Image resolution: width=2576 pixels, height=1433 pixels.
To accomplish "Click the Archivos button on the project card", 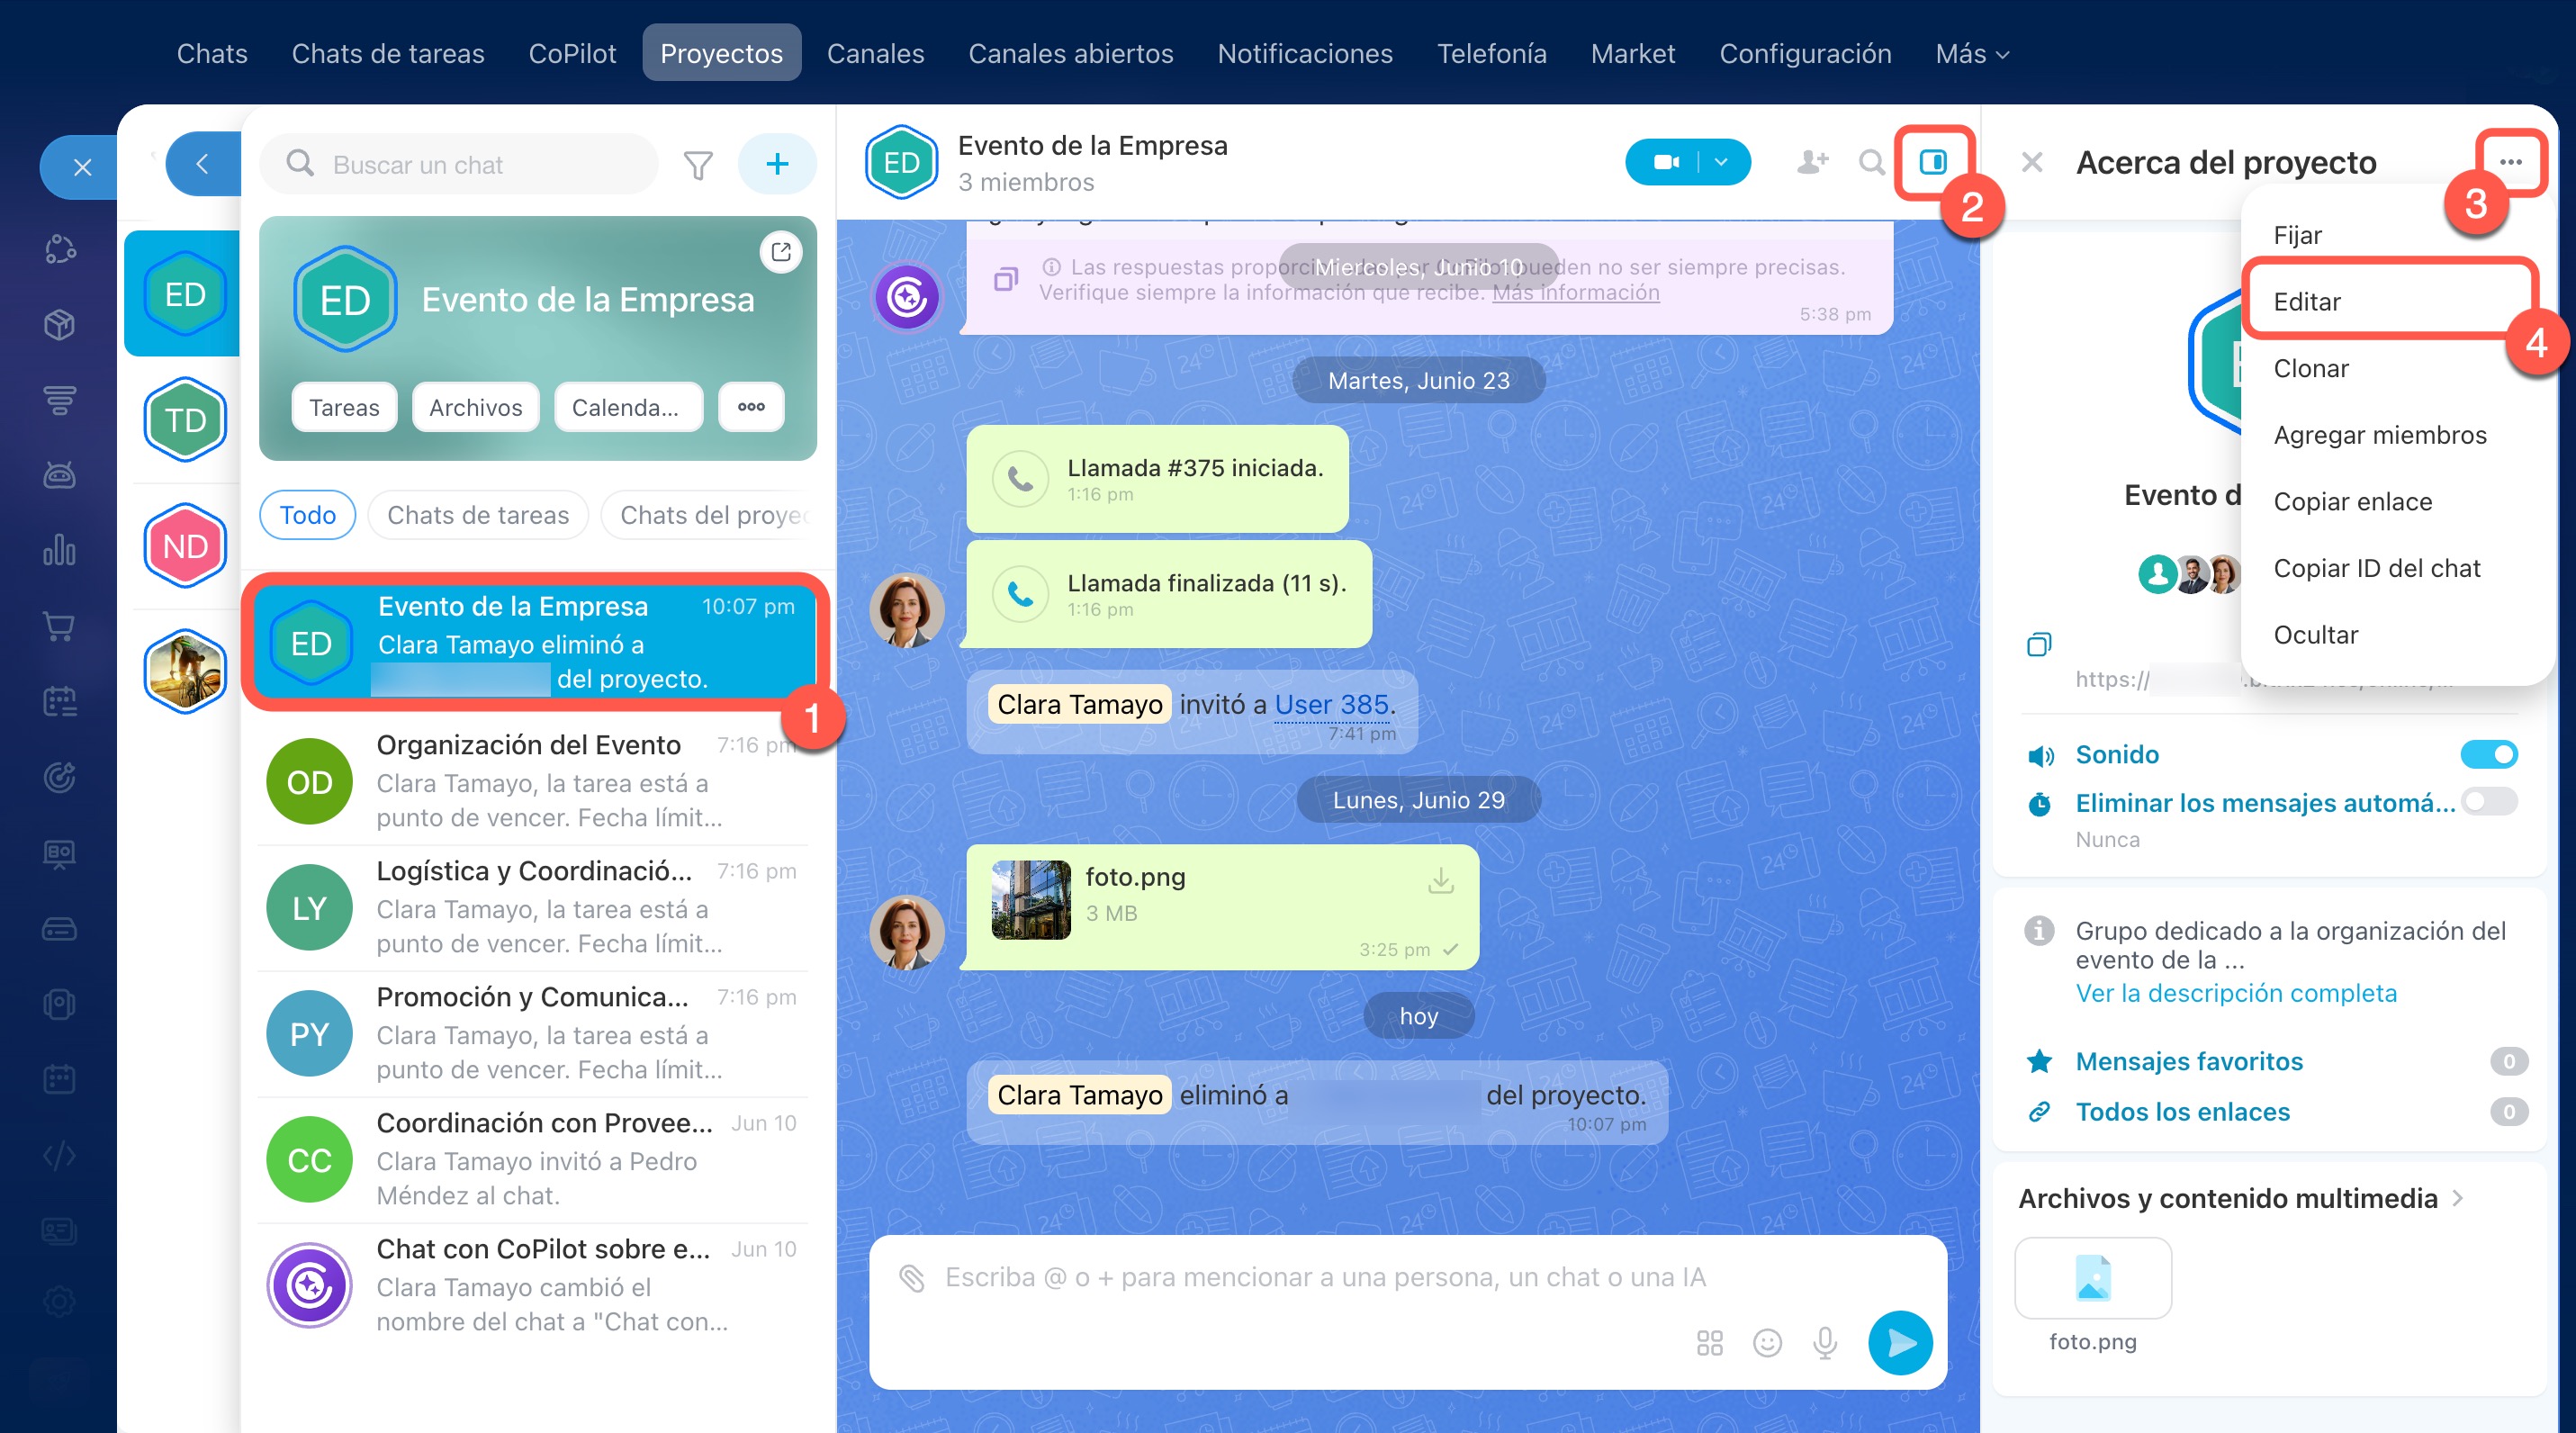I will tap(475, 407).
